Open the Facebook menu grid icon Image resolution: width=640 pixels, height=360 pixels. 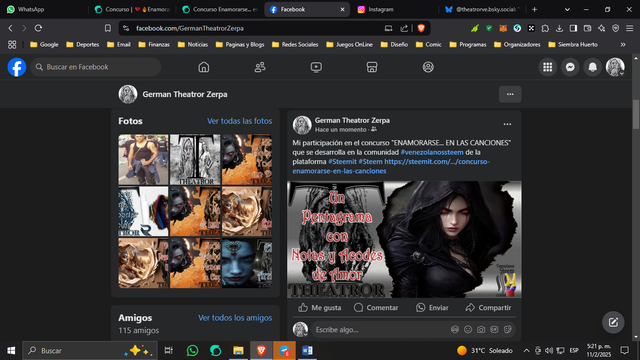tap(548, 67)
